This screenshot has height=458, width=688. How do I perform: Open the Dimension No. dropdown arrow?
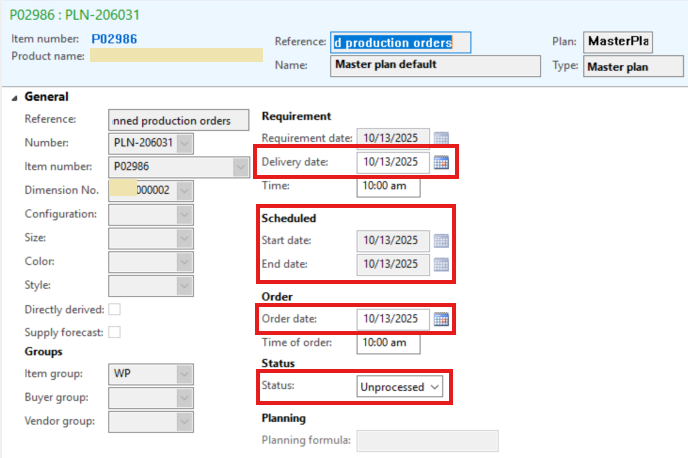(x=184, y=190)
